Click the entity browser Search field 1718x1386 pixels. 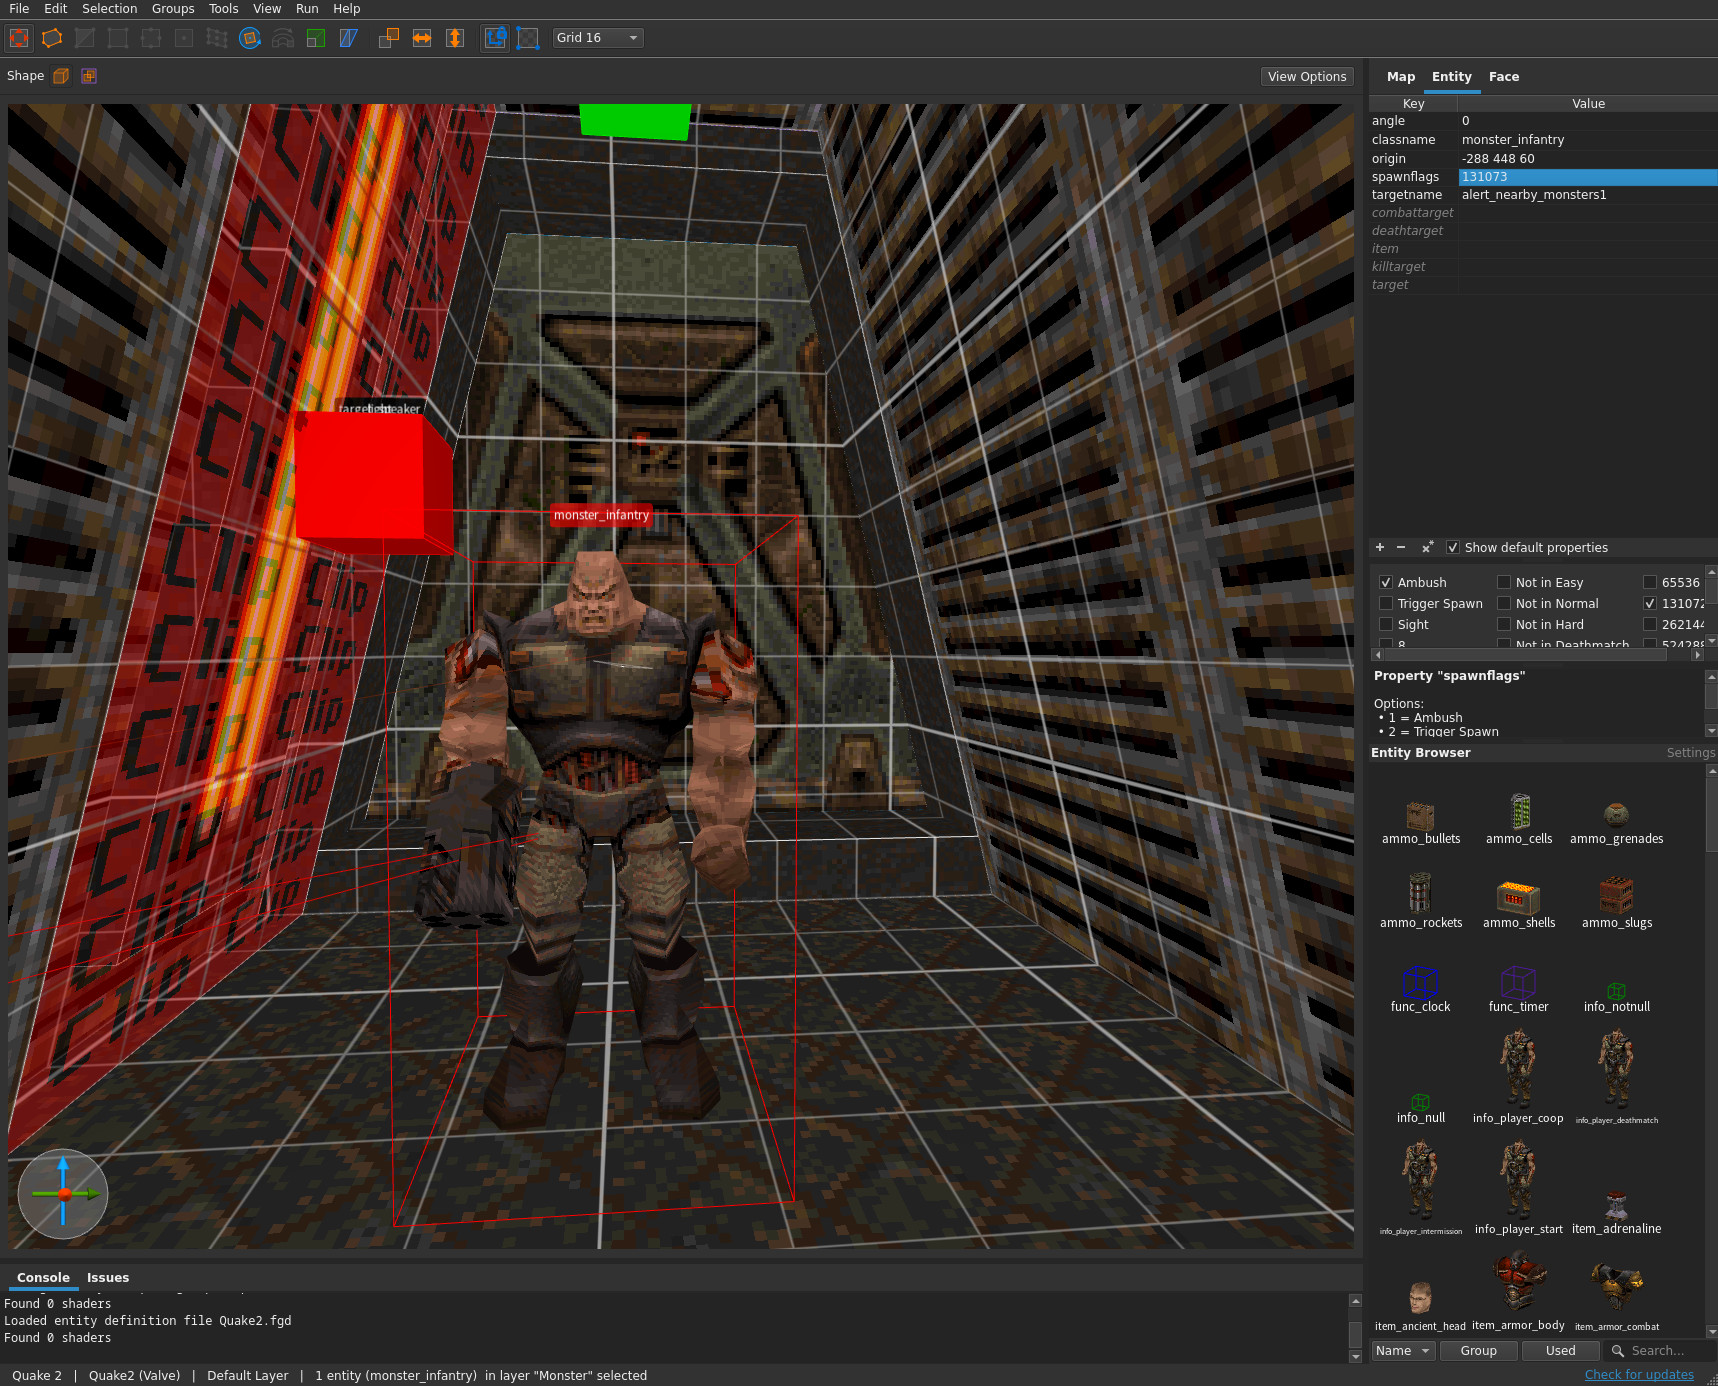[x=1660, y=1351]
